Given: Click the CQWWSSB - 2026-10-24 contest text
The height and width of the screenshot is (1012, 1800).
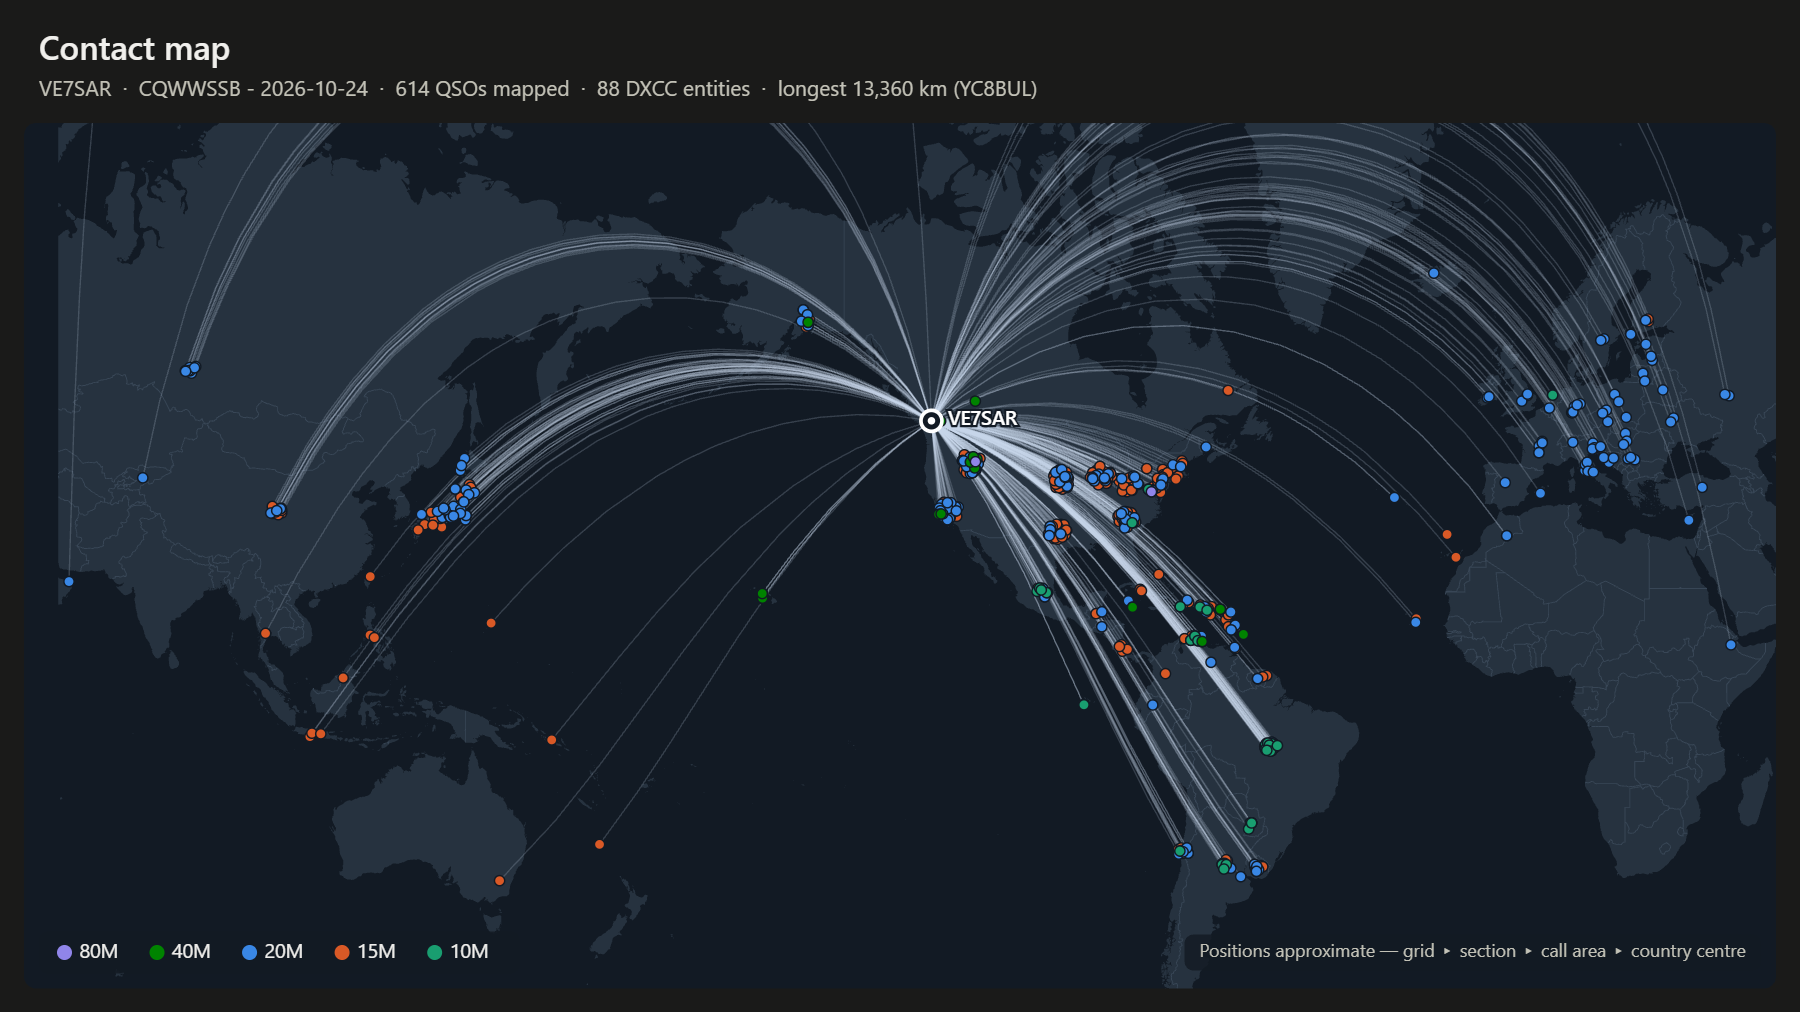Looking at the screenshot, I should pos(253,89).
